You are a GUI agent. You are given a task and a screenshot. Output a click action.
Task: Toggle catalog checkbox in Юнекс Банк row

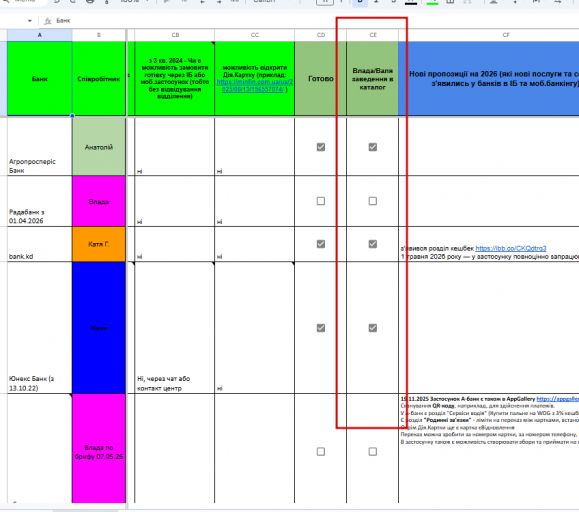373,328
